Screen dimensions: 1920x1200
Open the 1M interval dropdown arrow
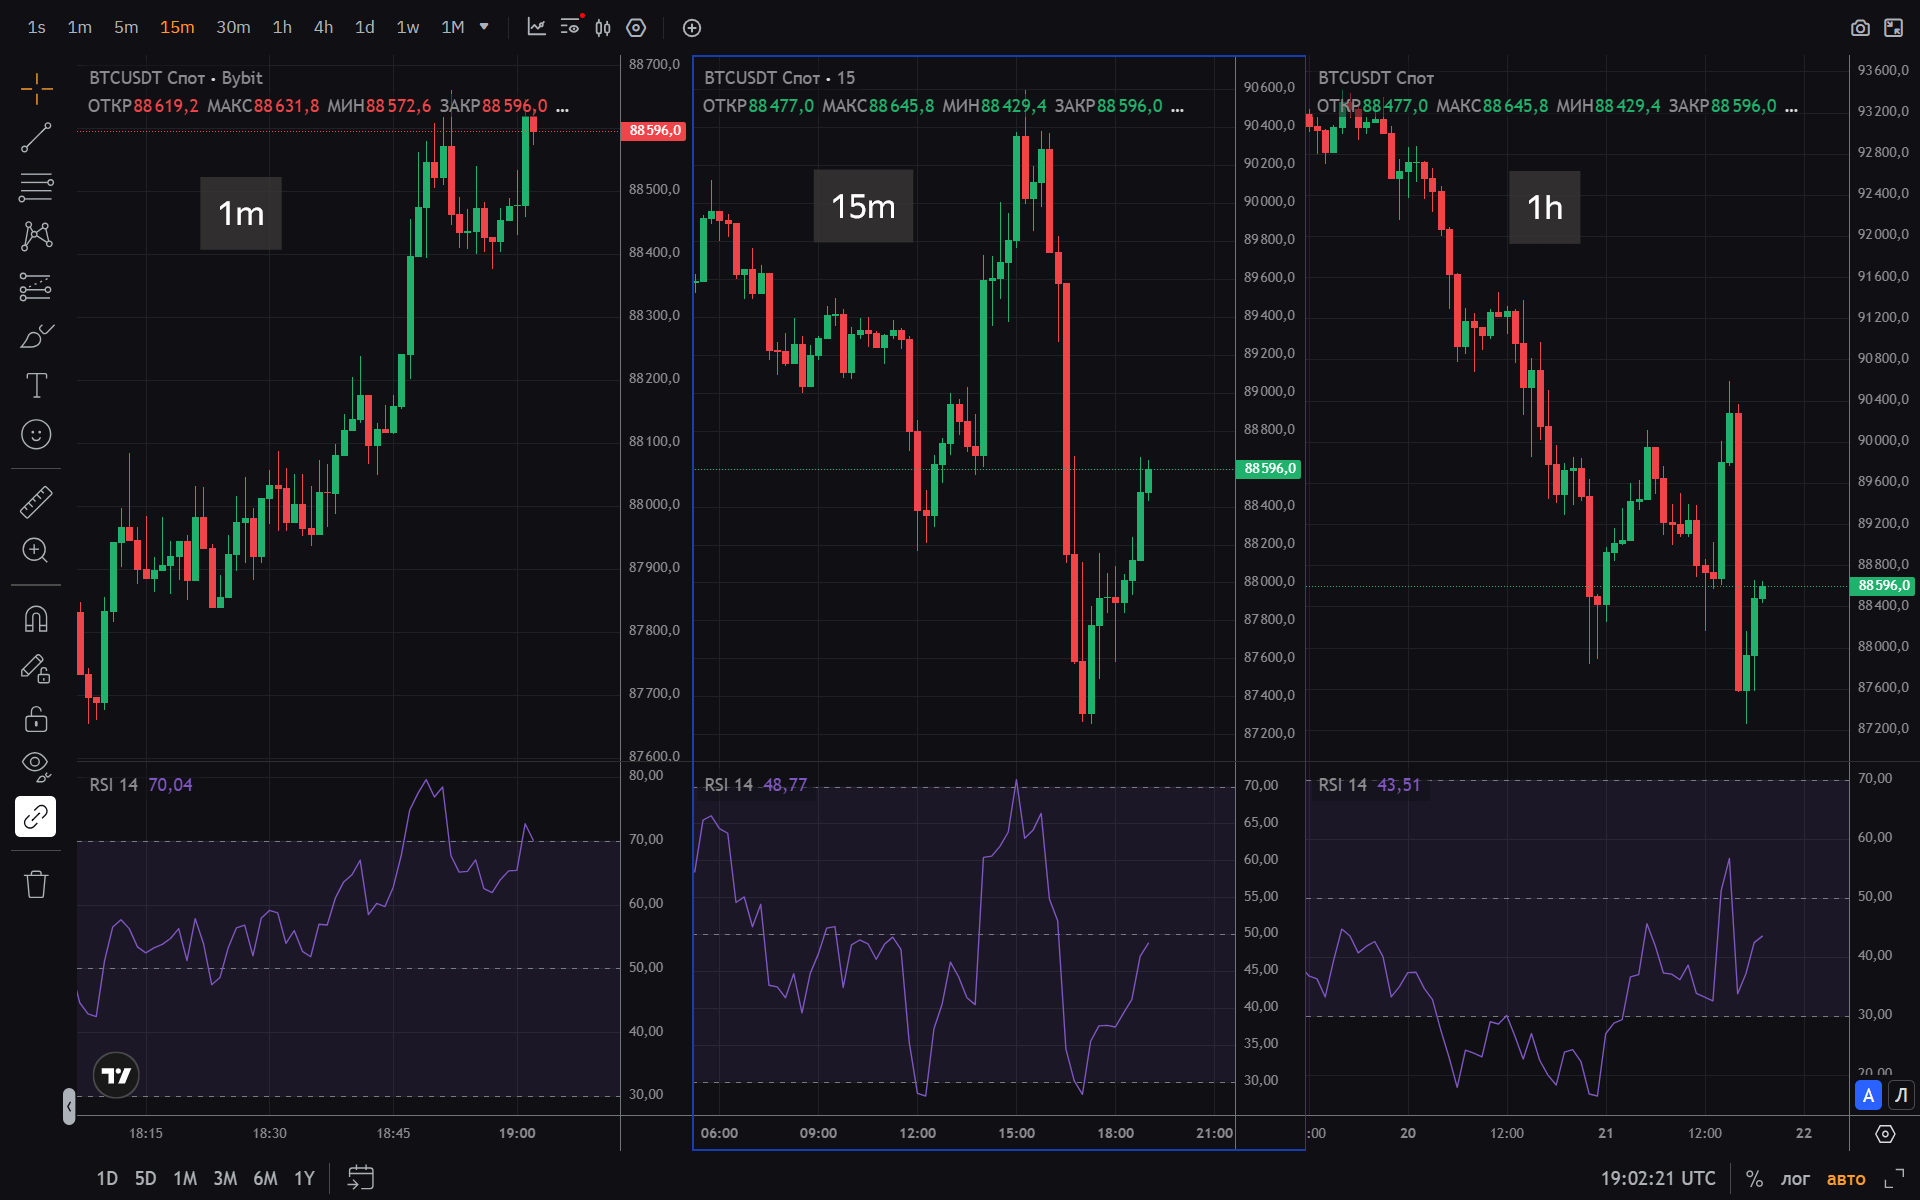(x=483, y=27)
